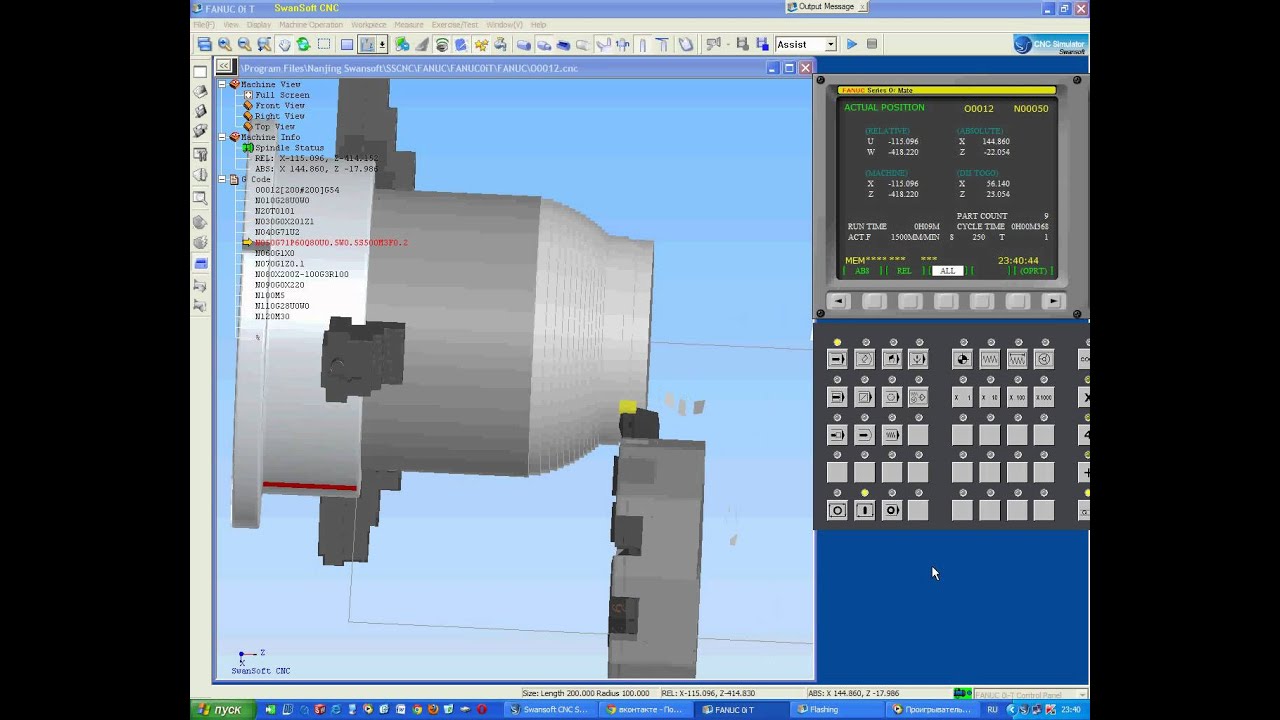This screenshot has width=1280, height=720.
Task: Click the stop button beside play
Action: tap(872, 44)
